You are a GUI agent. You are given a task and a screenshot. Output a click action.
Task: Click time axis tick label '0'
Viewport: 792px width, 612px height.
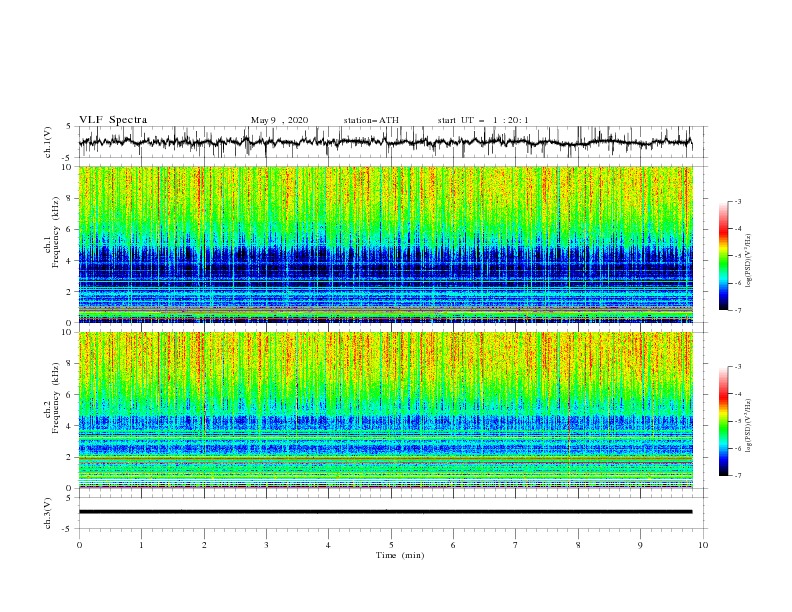click(79, 545)
